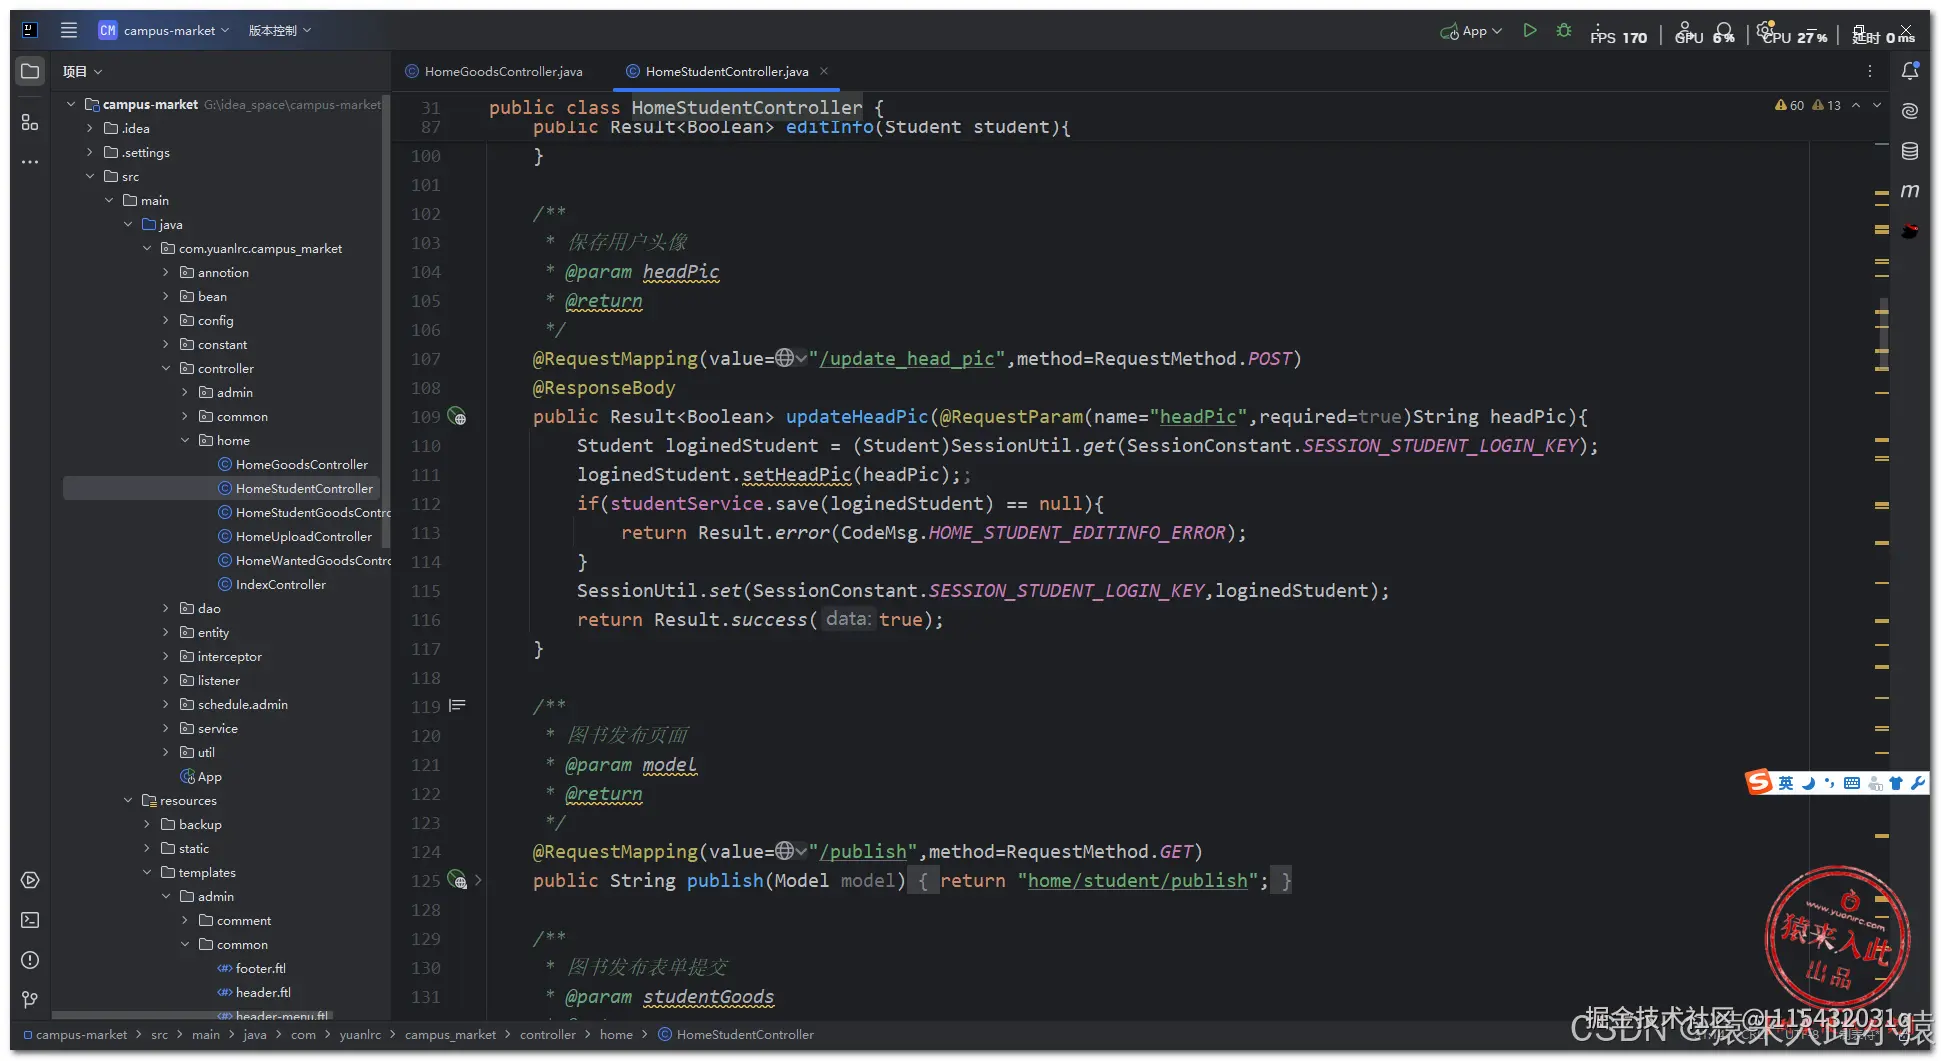
Task: Open the main hamburger menu
Action: pyautogui.click(x=69, y=30)
